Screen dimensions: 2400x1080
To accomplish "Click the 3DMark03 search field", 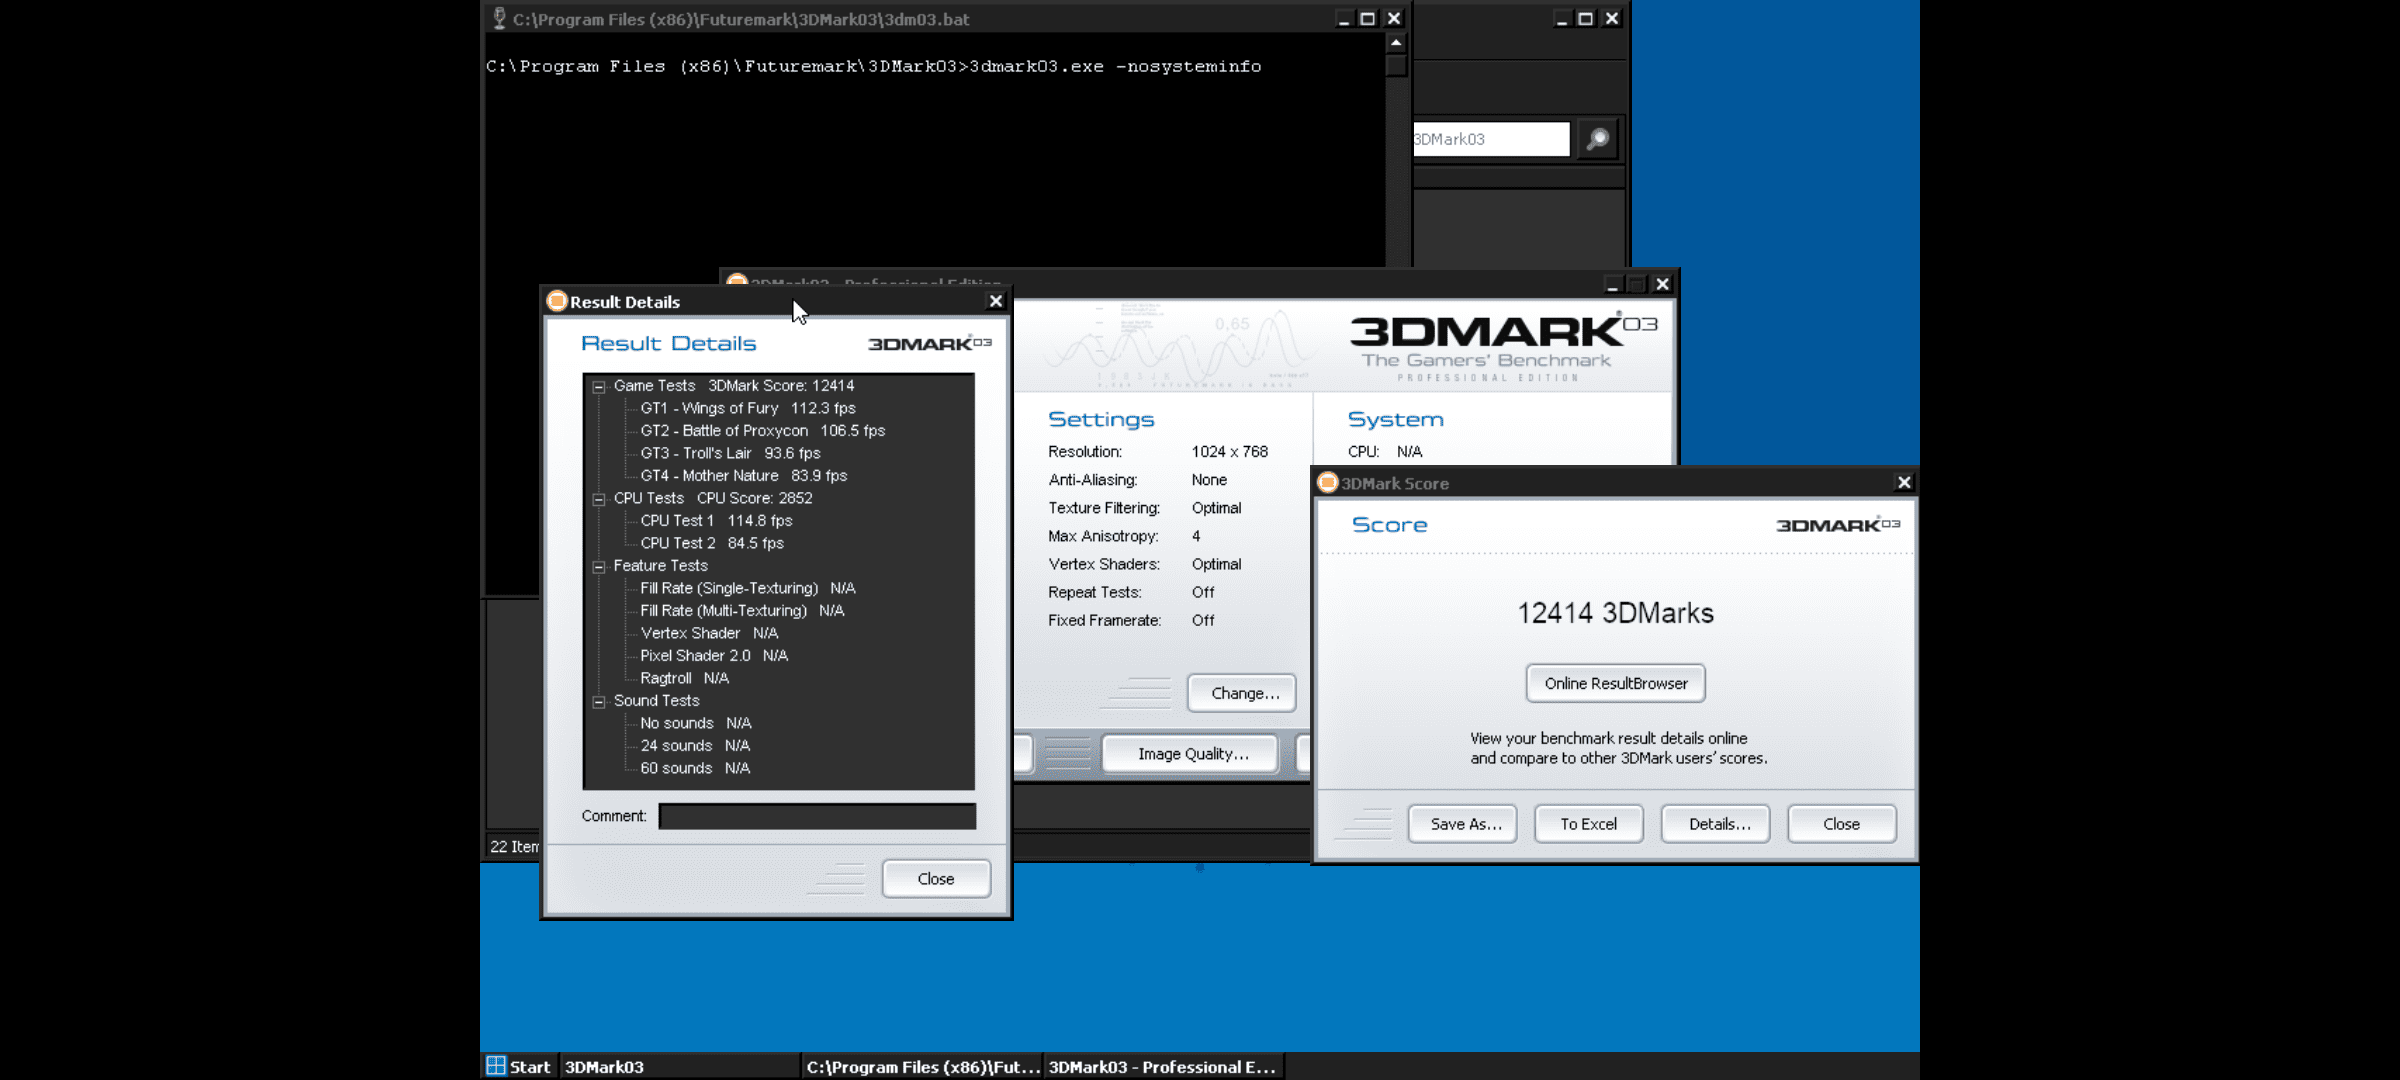I will coord(1491,139).
